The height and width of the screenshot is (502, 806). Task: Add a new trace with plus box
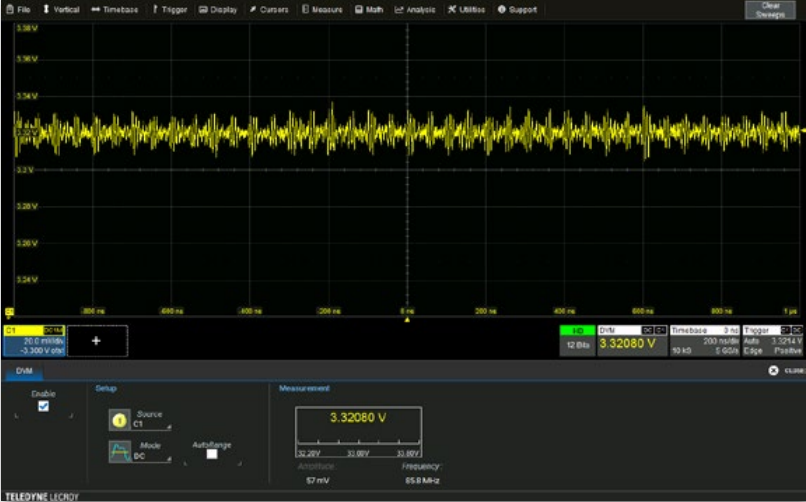coord(96,340)
